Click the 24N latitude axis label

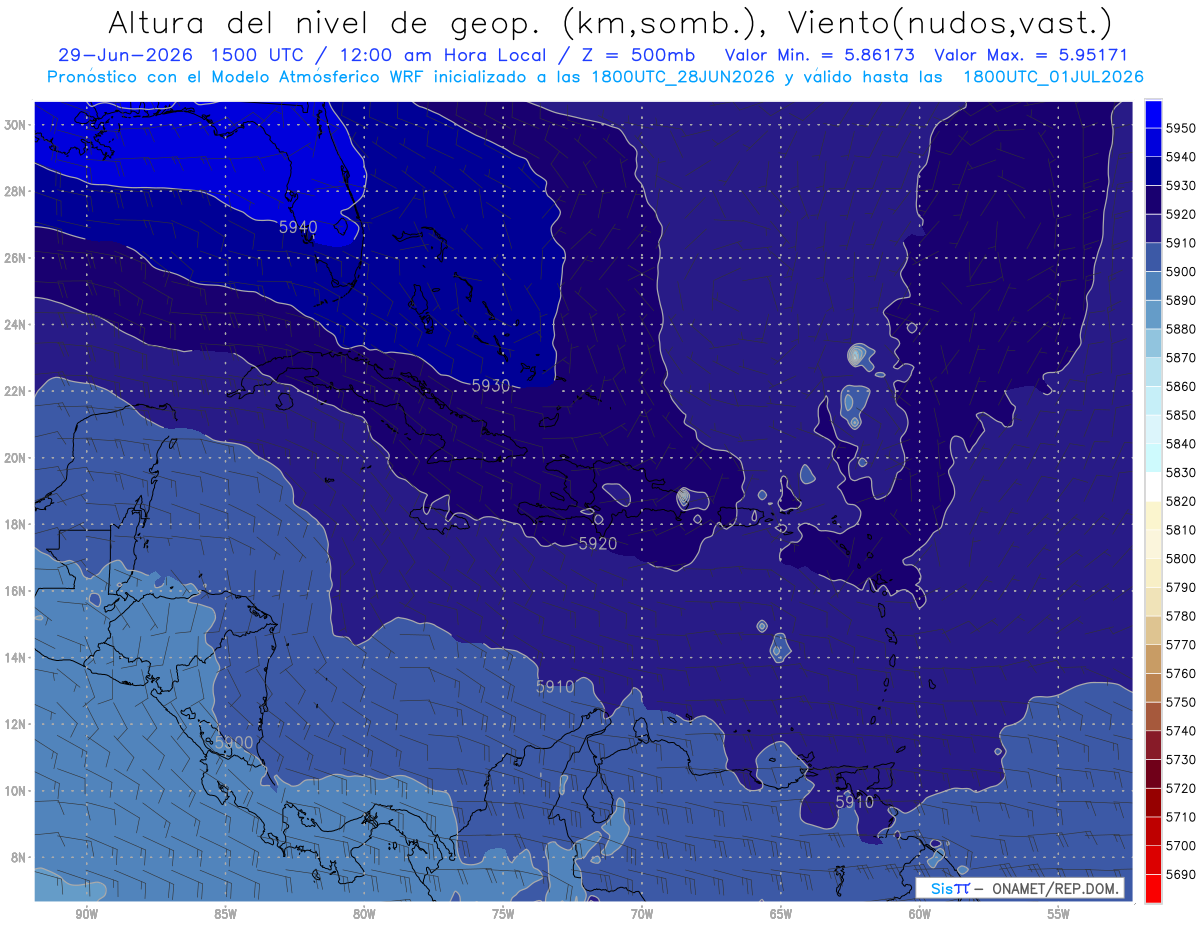click(14, 325)
